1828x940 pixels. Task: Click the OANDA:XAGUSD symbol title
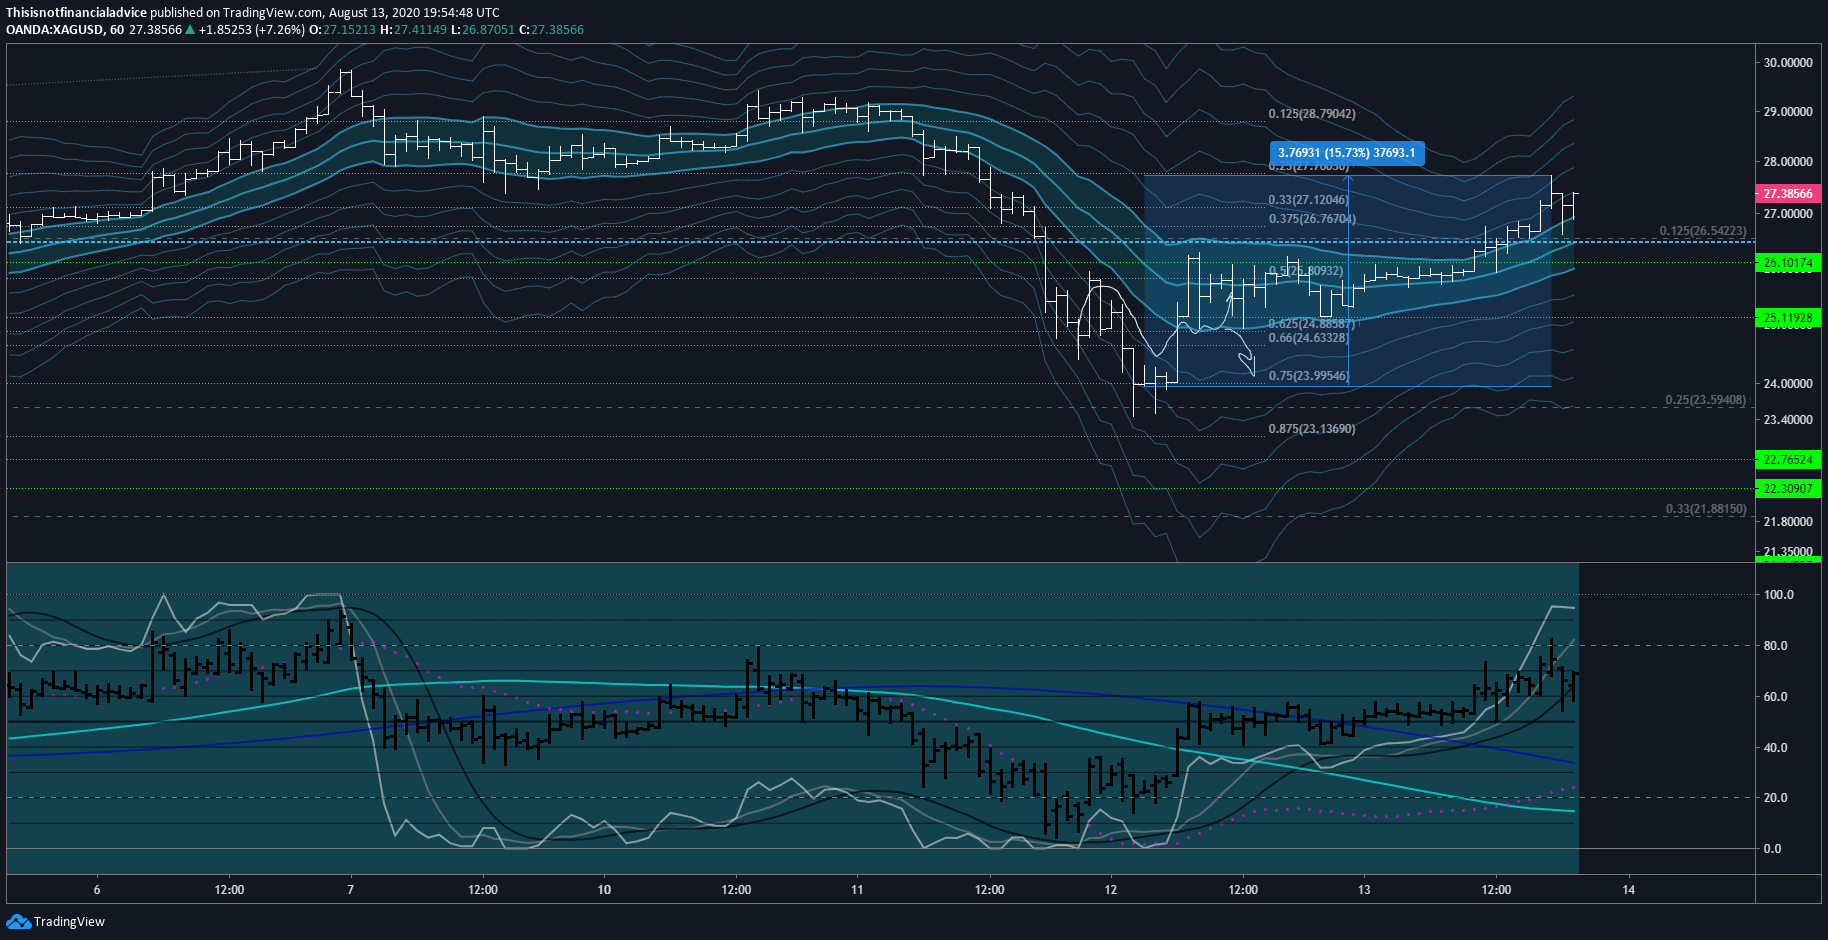coord(55,30)
